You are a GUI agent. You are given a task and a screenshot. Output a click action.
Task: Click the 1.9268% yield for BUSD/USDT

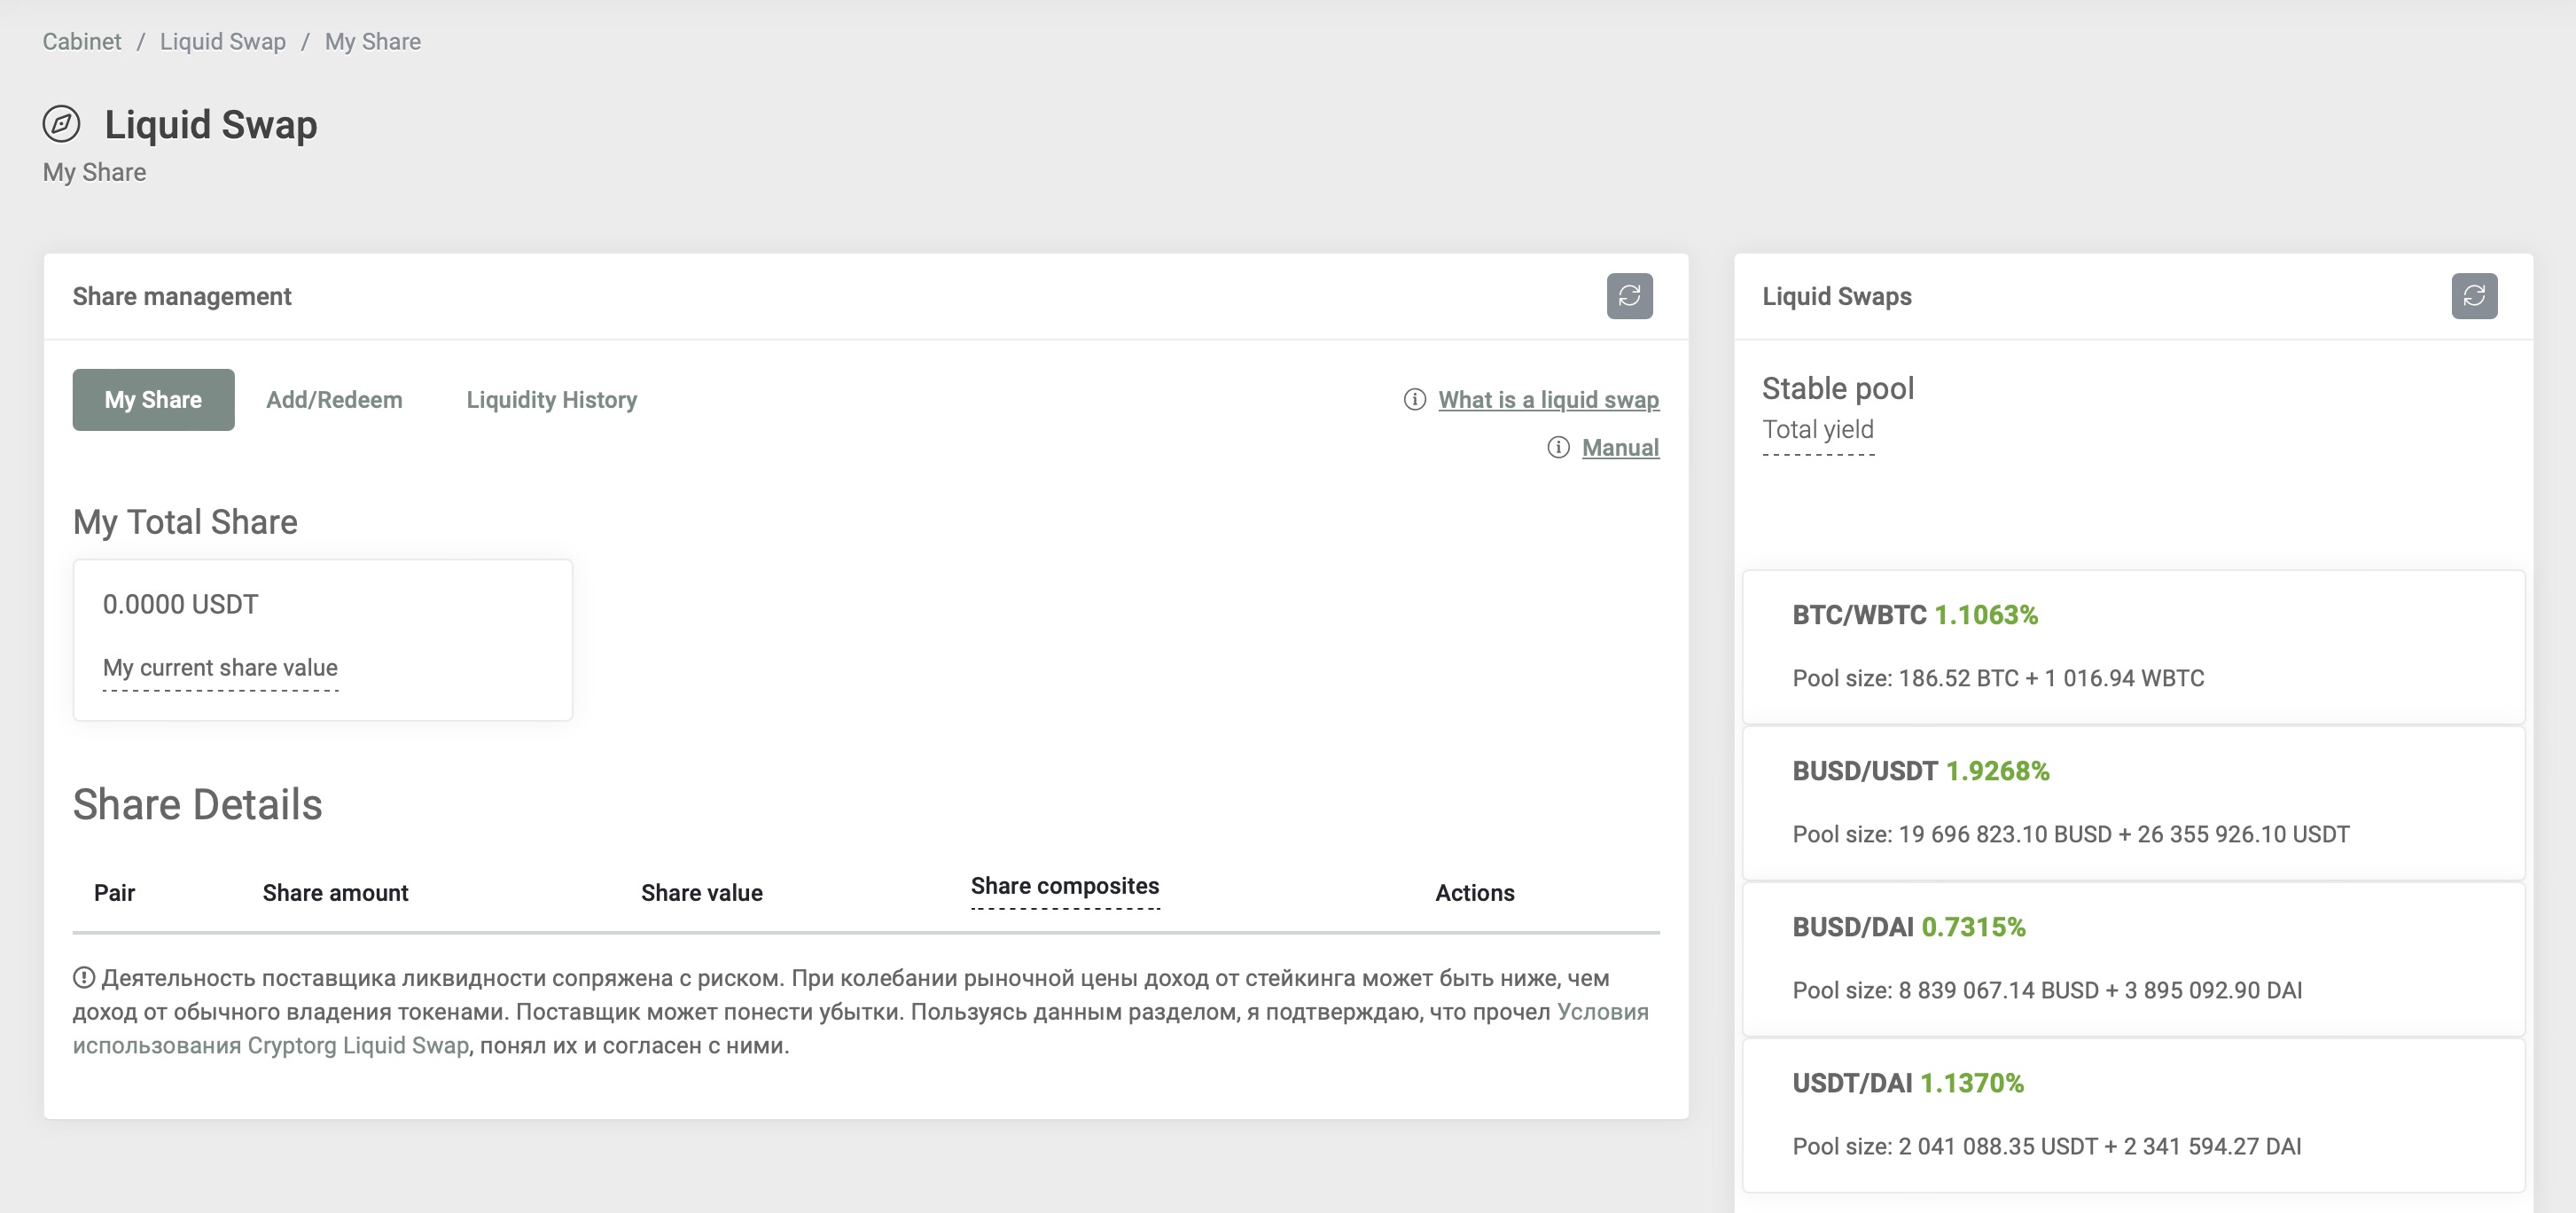click(1997, 771)
